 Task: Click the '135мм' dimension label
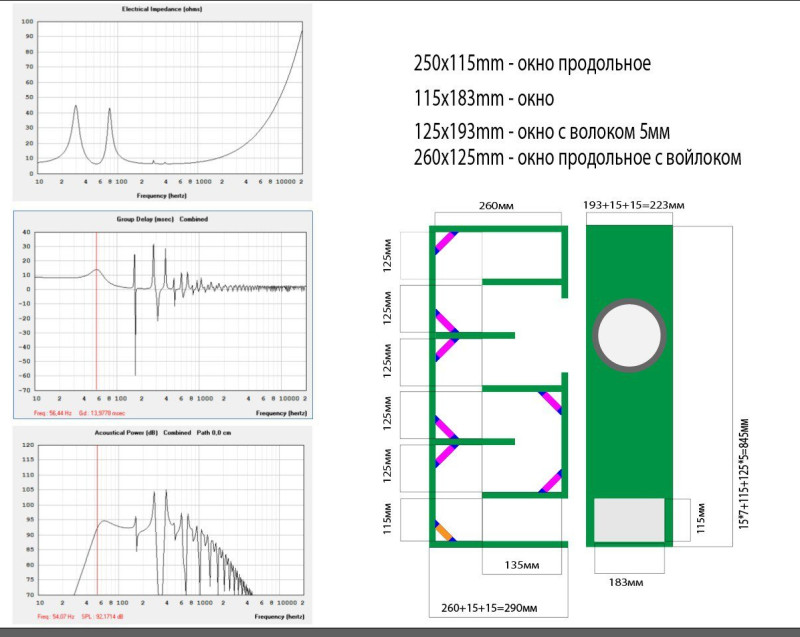pos(521,565)
